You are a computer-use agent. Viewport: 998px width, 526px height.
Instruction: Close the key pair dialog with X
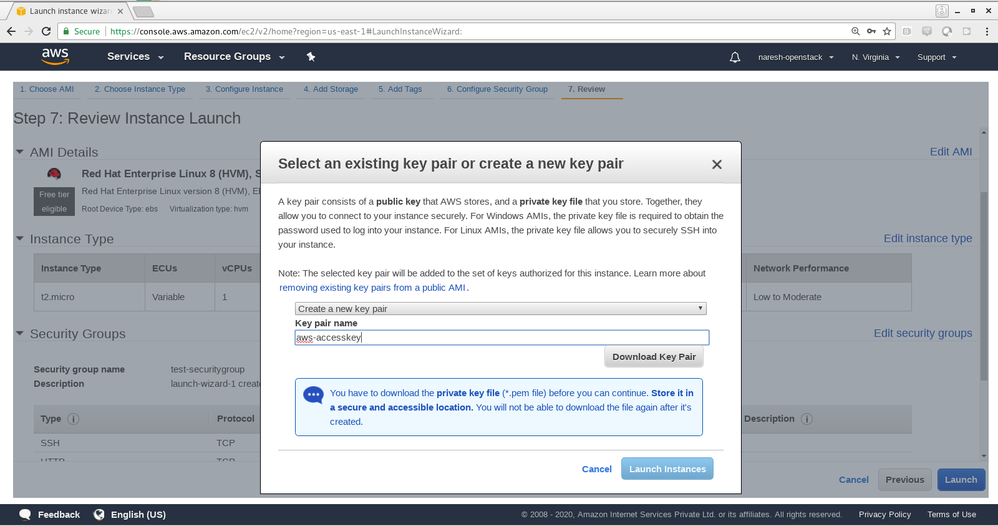pos(716,165)
